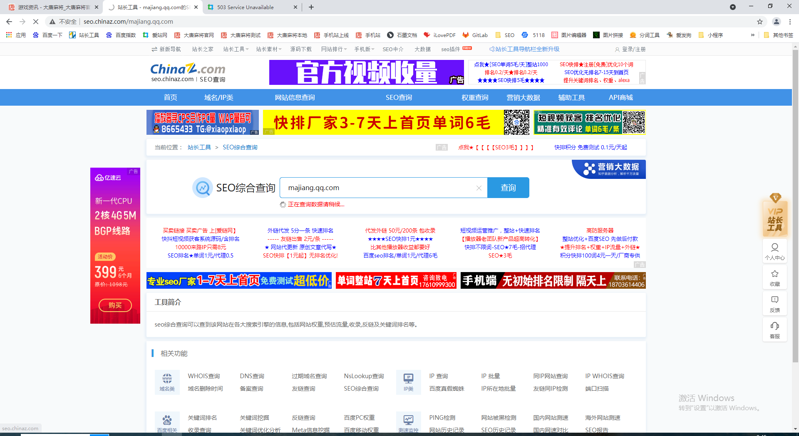Open the 官方视频收量 purple banner ad
The width and height of the screenshot is (799, 436).
[x=366, y=72]
